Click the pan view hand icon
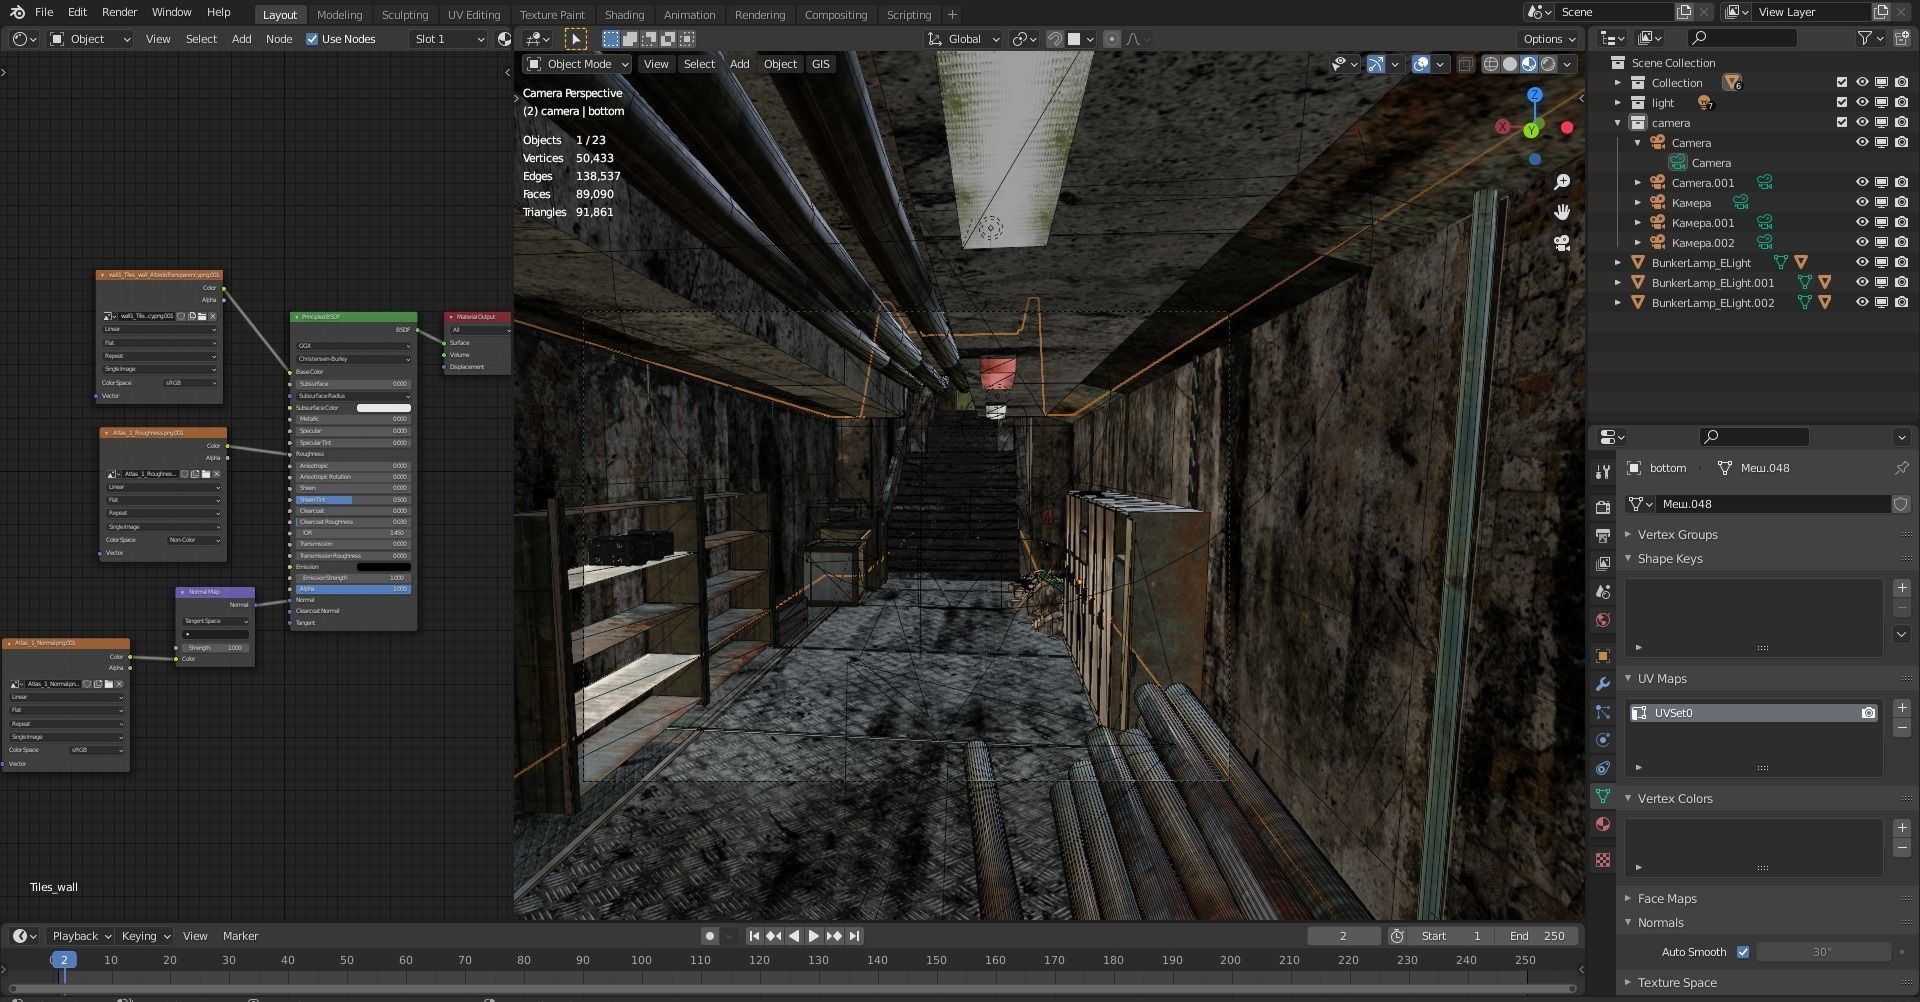The width and height of the screenshot is (1920, 1002). pos(1562,212)
